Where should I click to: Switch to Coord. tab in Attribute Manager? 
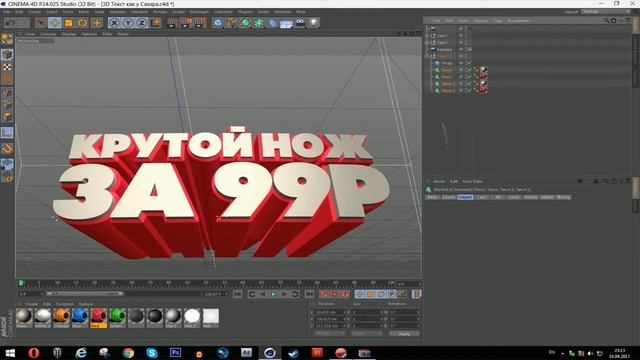tap(449, 197)
